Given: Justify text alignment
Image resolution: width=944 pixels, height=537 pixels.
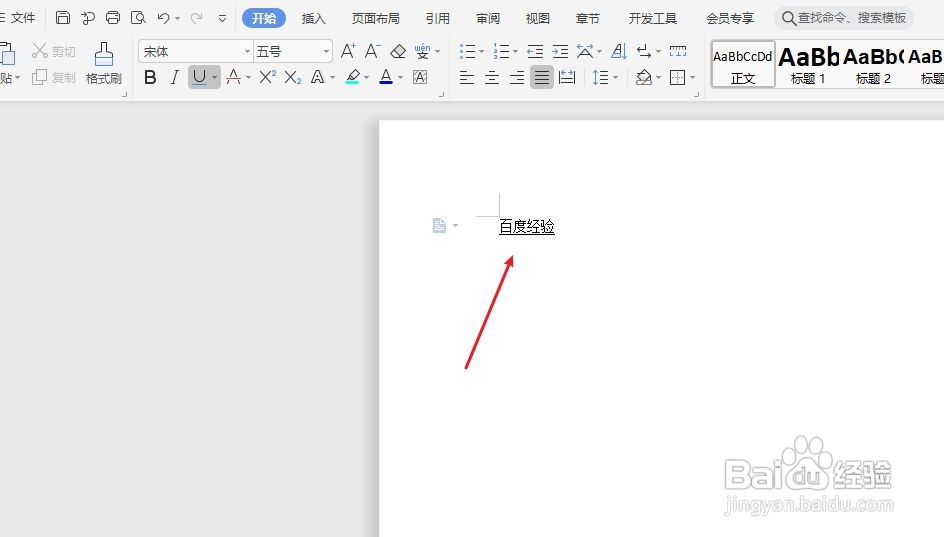Looking at the screenshot, I should point(542,77).
